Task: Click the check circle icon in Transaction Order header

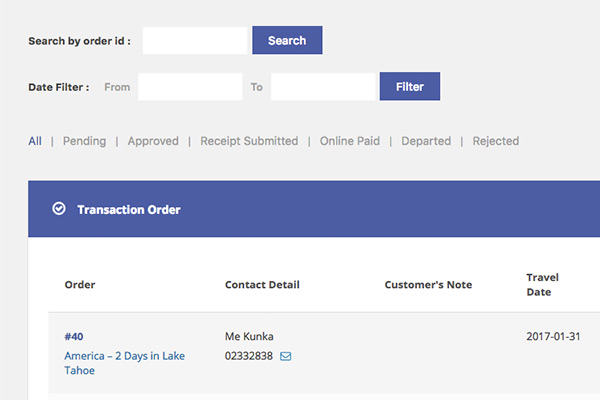Action: coord(59,209)
